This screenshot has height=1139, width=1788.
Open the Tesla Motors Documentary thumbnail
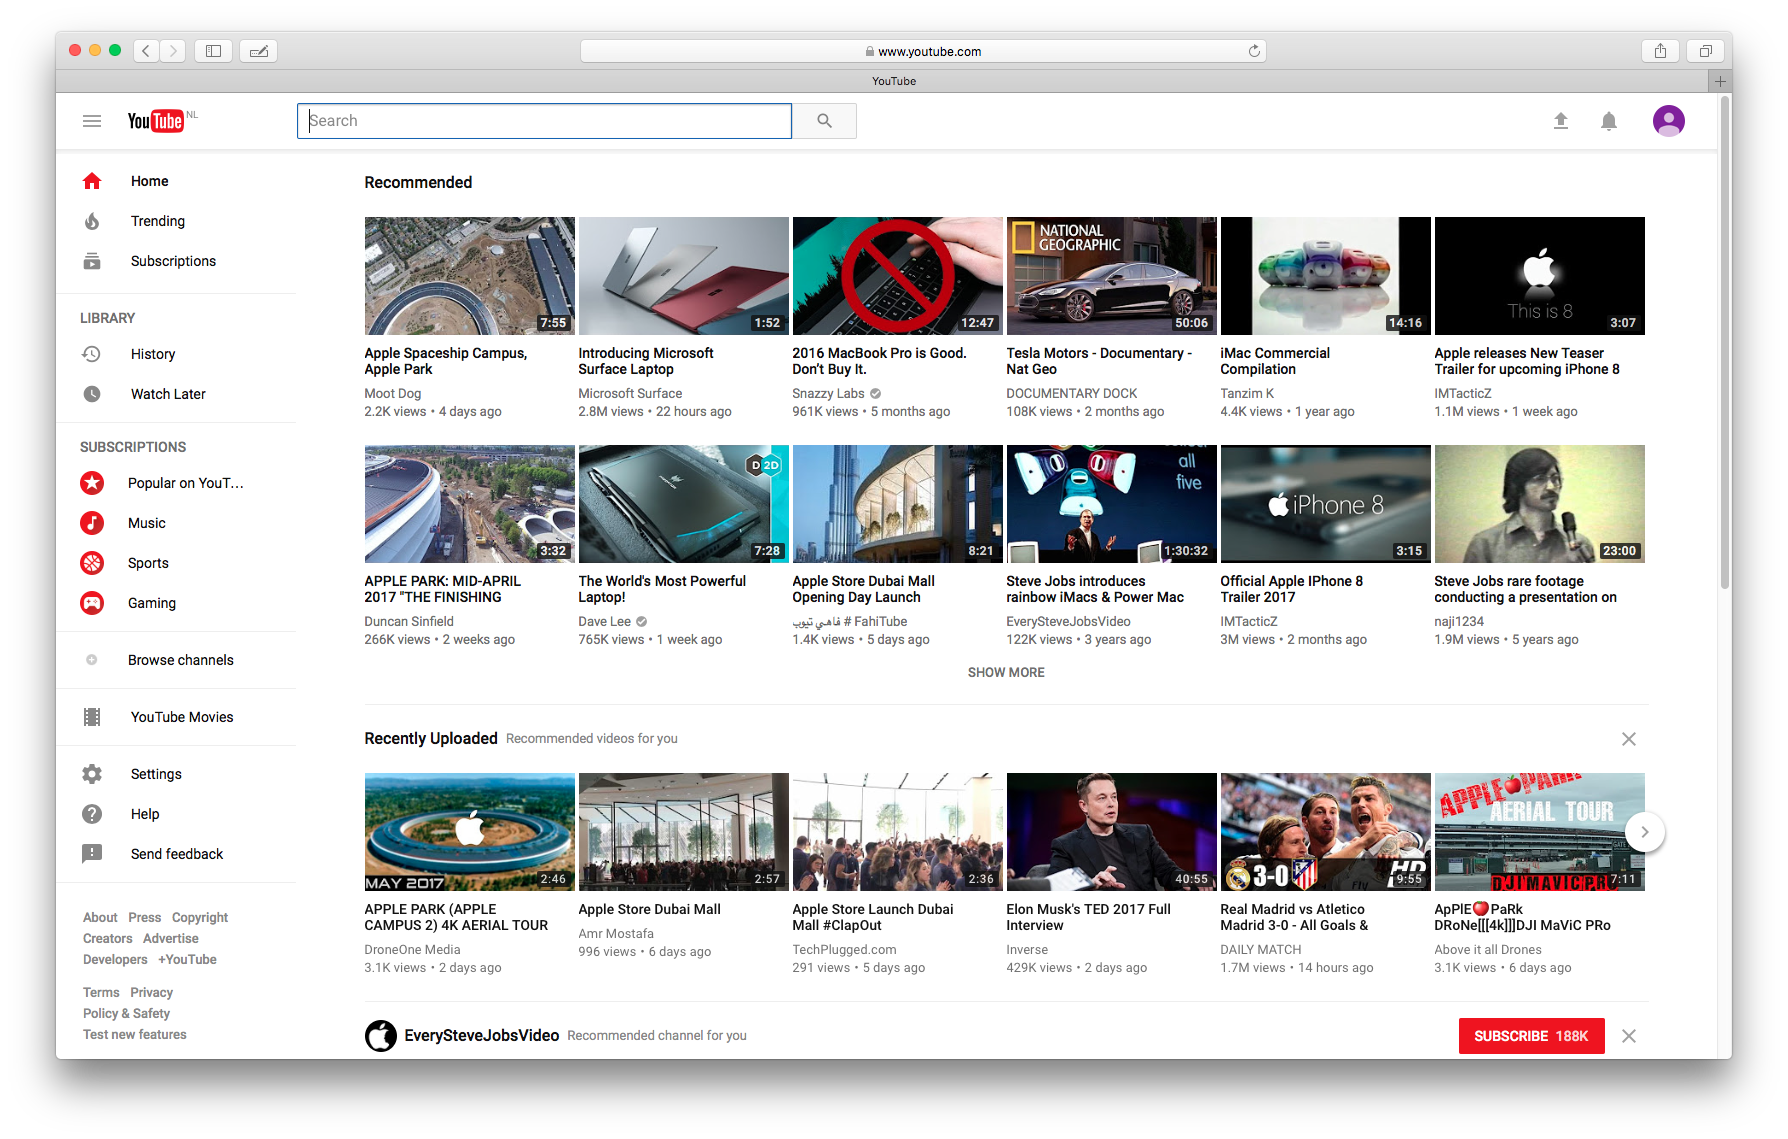(x=1111, y=276)
